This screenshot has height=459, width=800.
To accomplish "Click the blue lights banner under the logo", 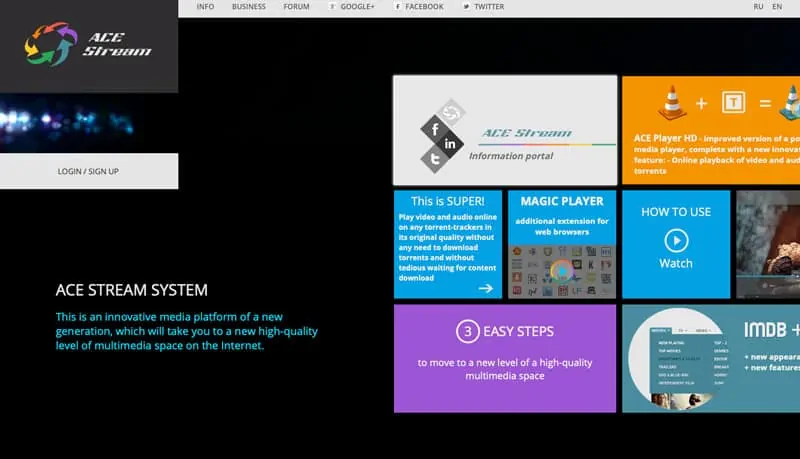I will [89, 123].
